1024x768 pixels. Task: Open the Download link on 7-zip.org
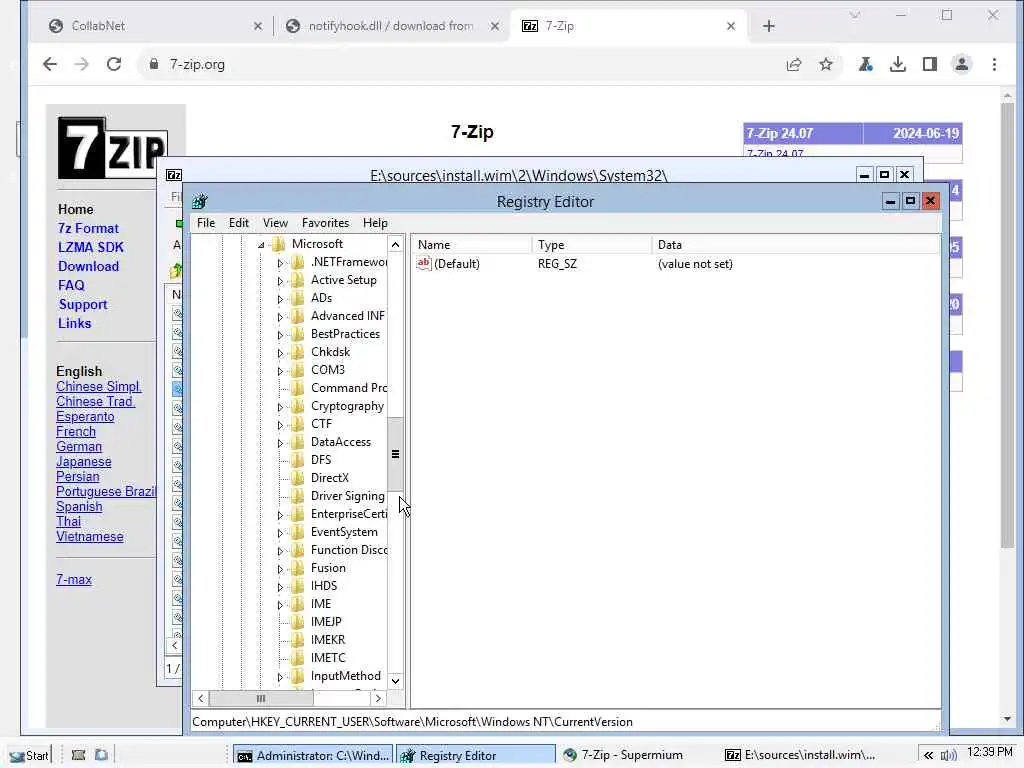[88, 266]
